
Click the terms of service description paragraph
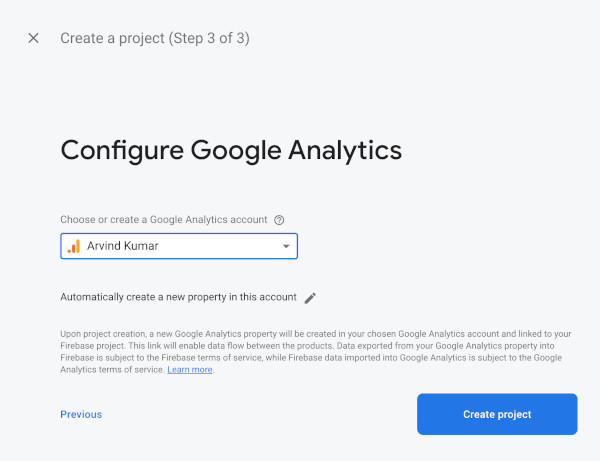point(316,352)
